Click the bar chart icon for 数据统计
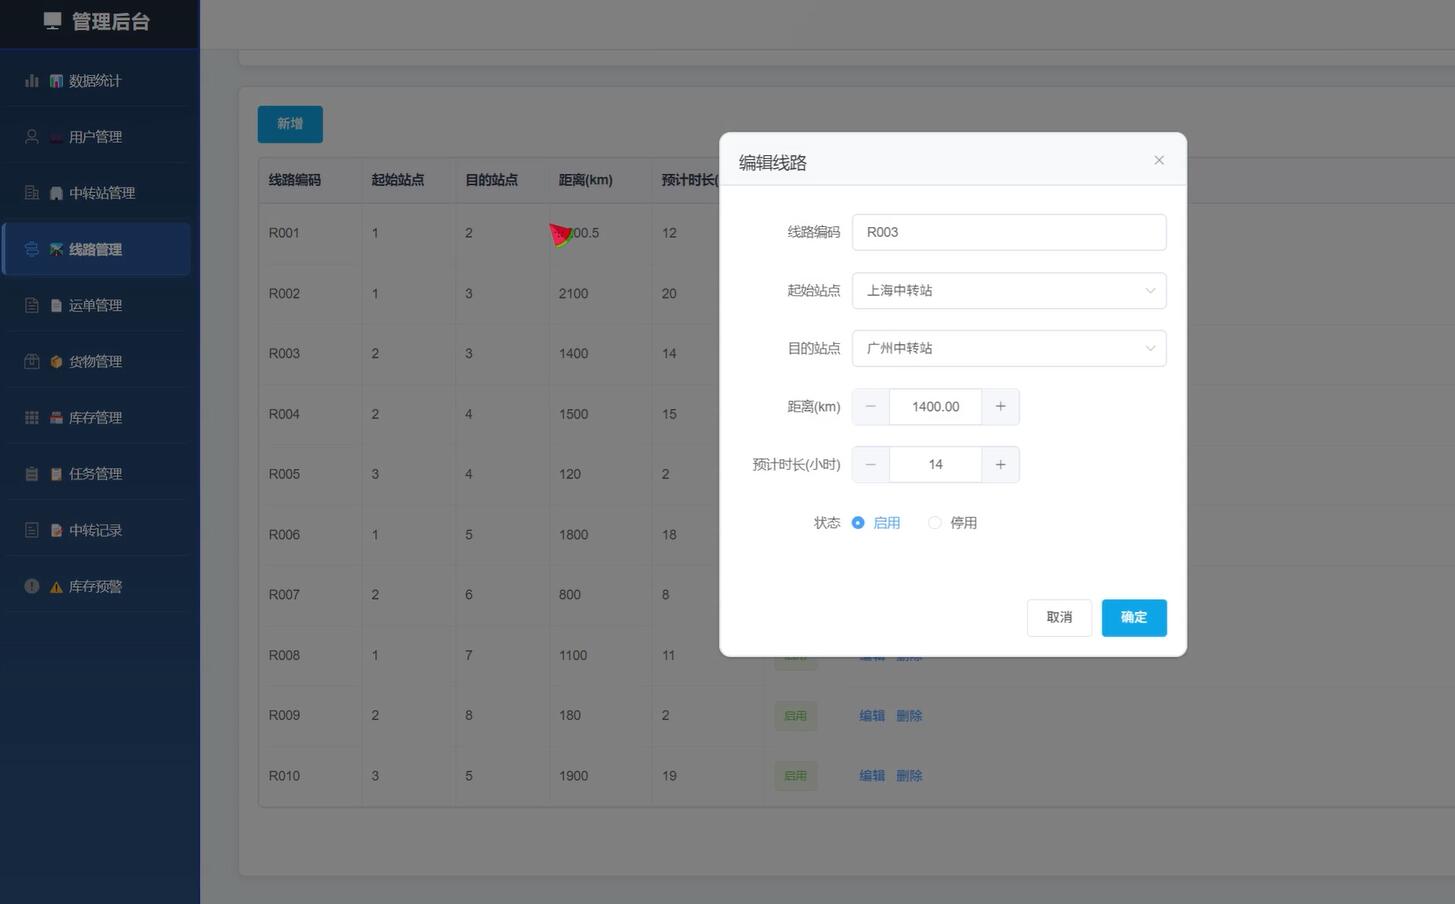 coord(32,81)
